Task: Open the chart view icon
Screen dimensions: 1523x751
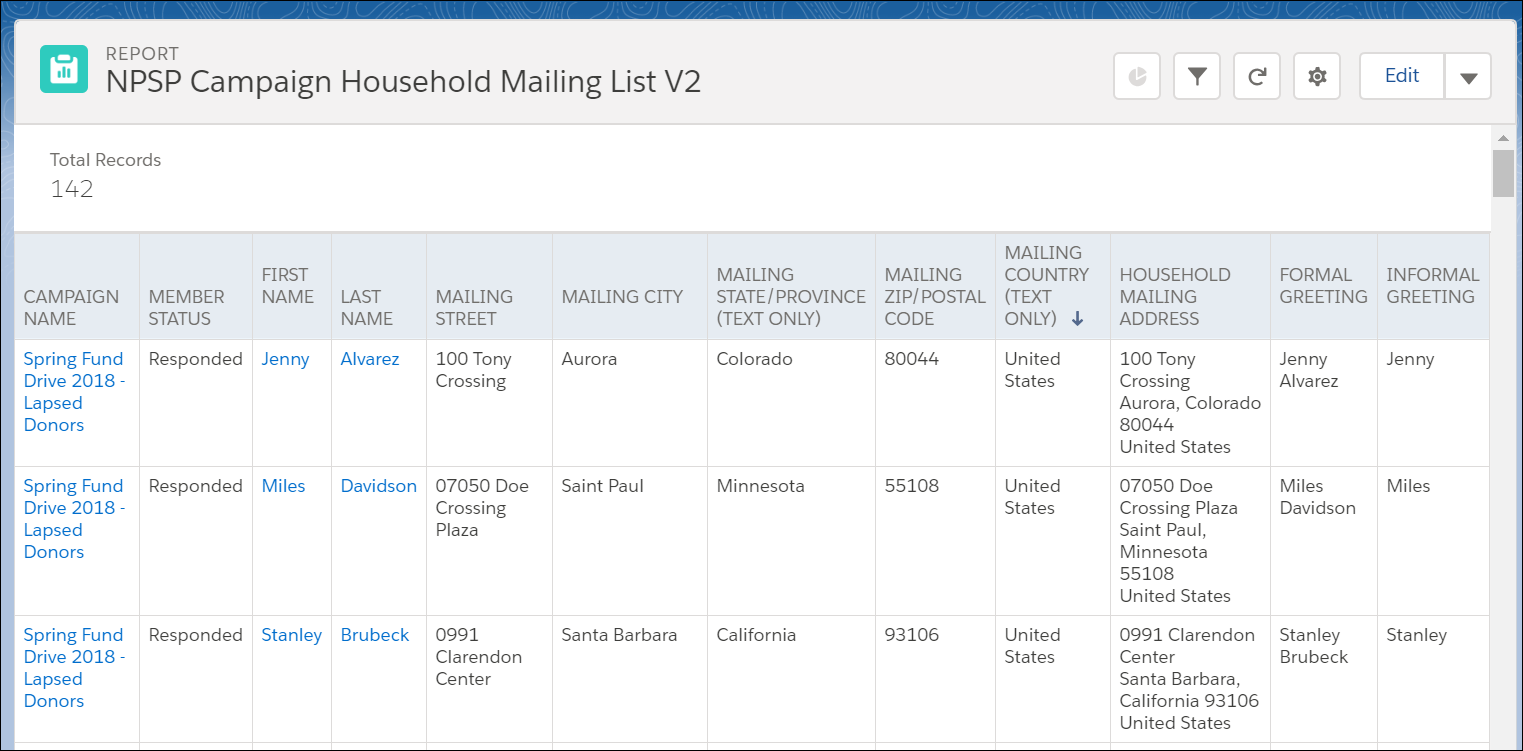Action: tap(1136, 75)
